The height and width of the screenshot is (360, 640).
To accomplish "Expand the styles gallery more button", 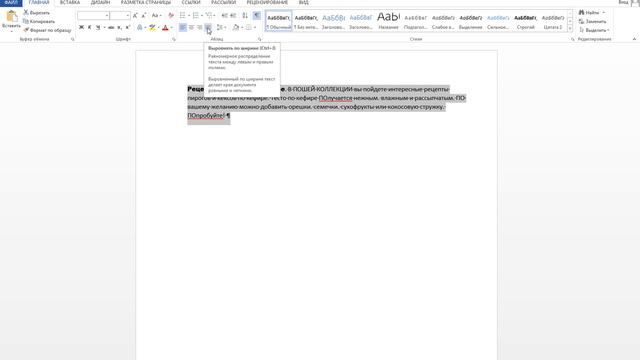I will pos(570,28).
